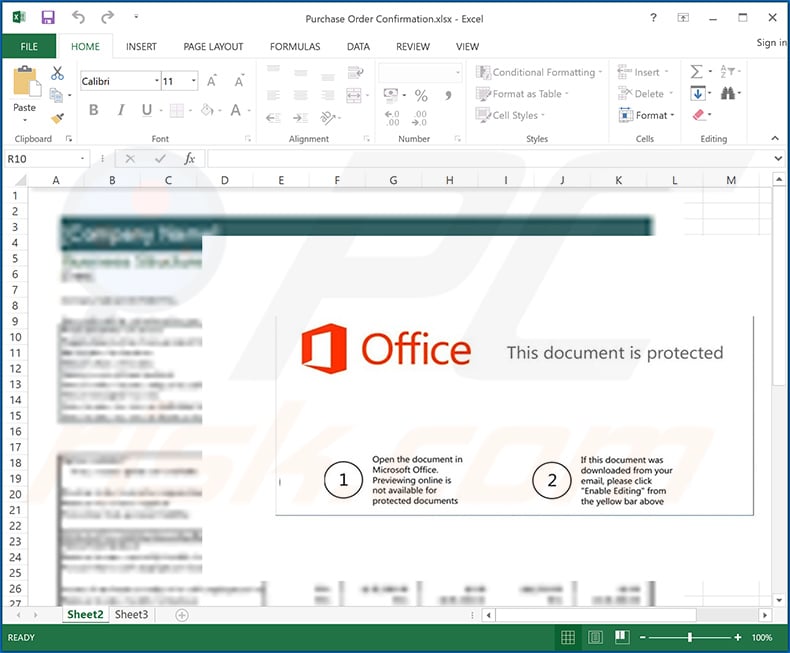
Task: Switch to the DATA tab
Action: pos(358,47)
